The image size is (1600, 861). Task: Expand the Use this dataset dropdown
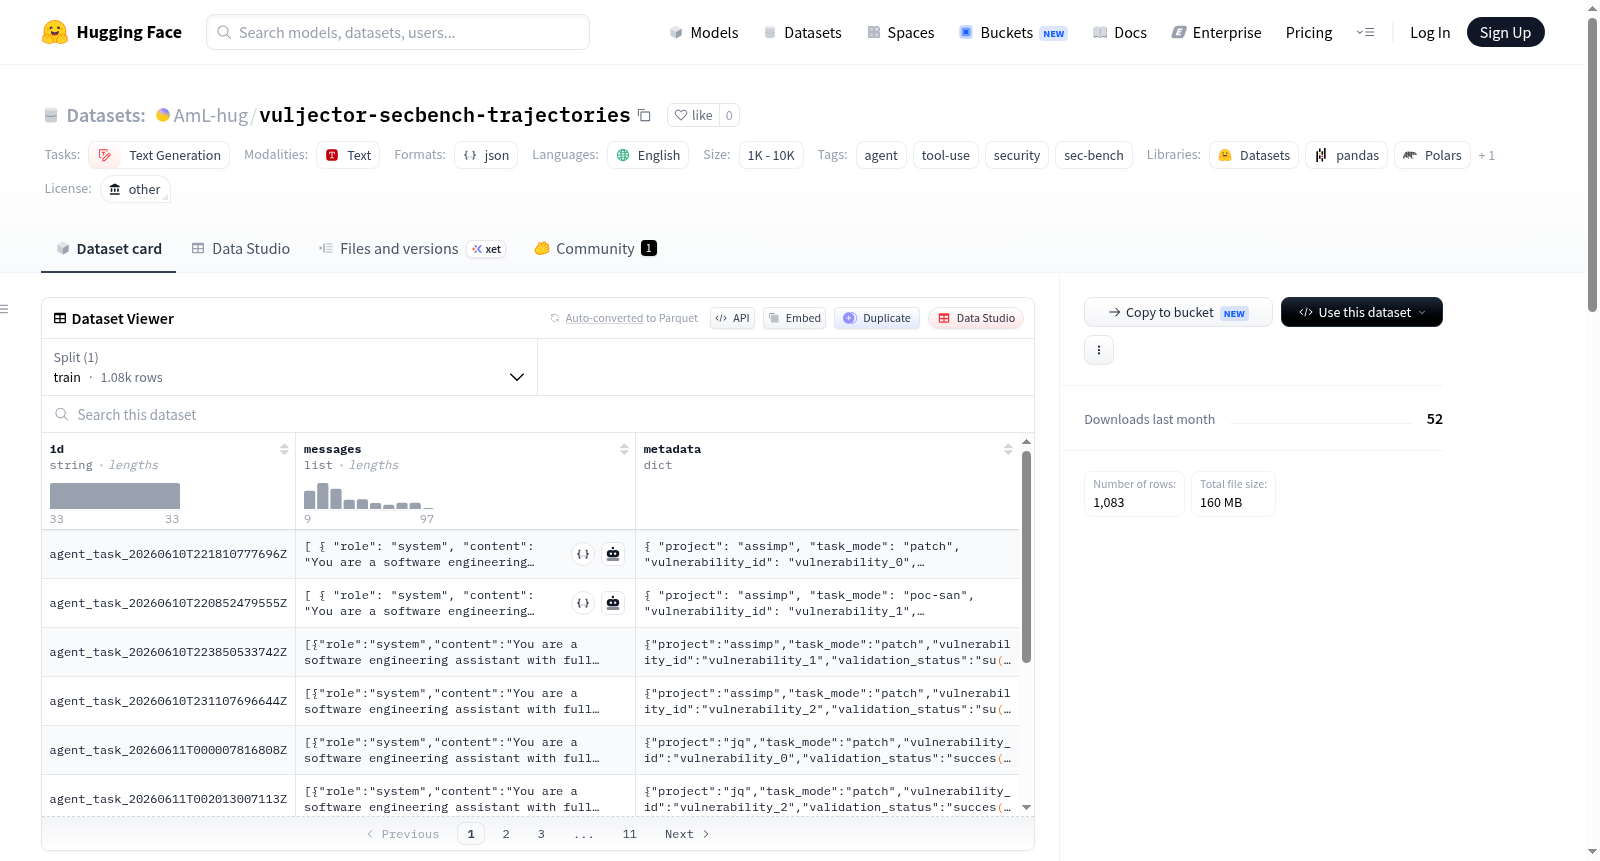pyautogui.click(x=1362, y=312)
